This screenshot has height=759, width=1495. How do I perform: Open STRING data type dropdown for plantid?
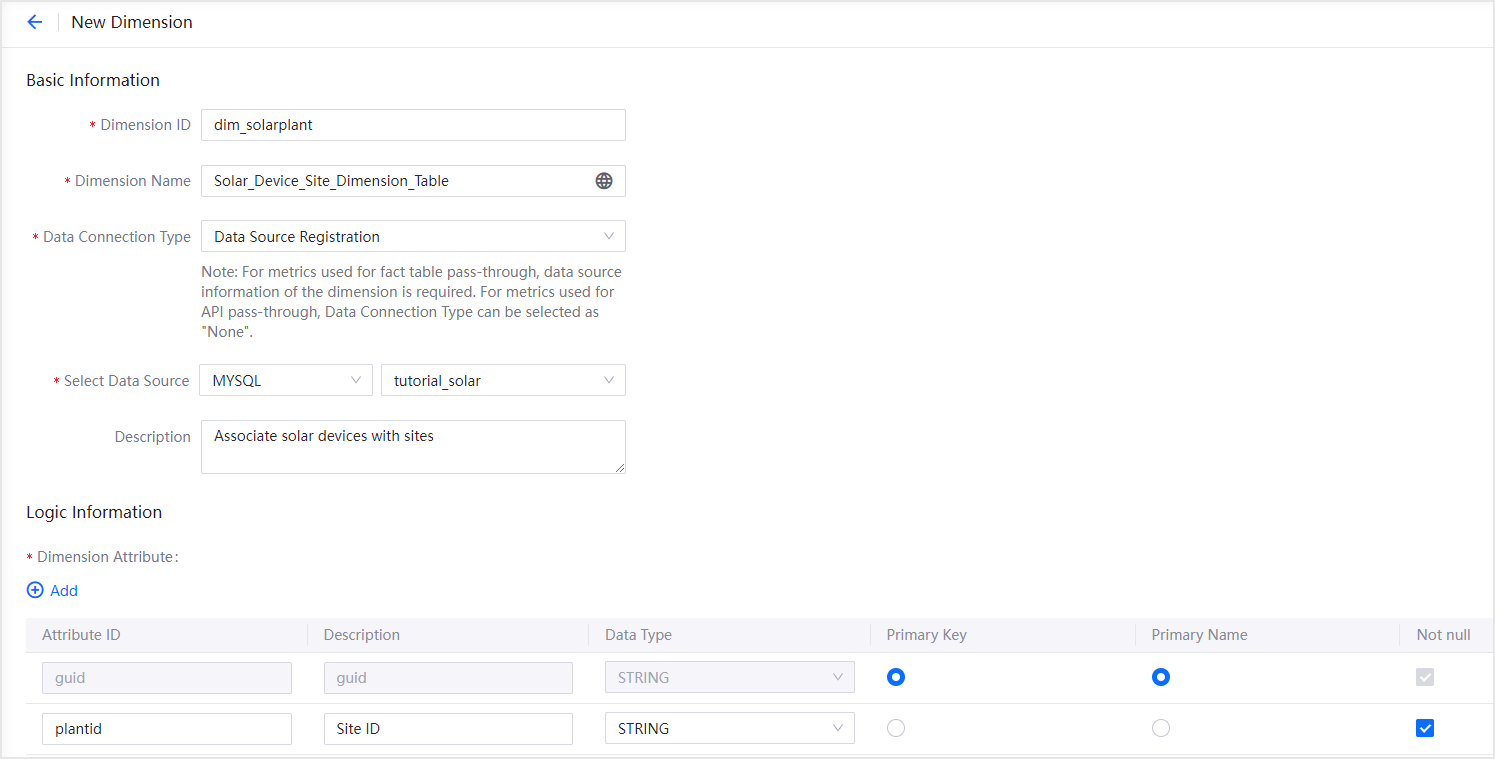click(x=730, y=728)
